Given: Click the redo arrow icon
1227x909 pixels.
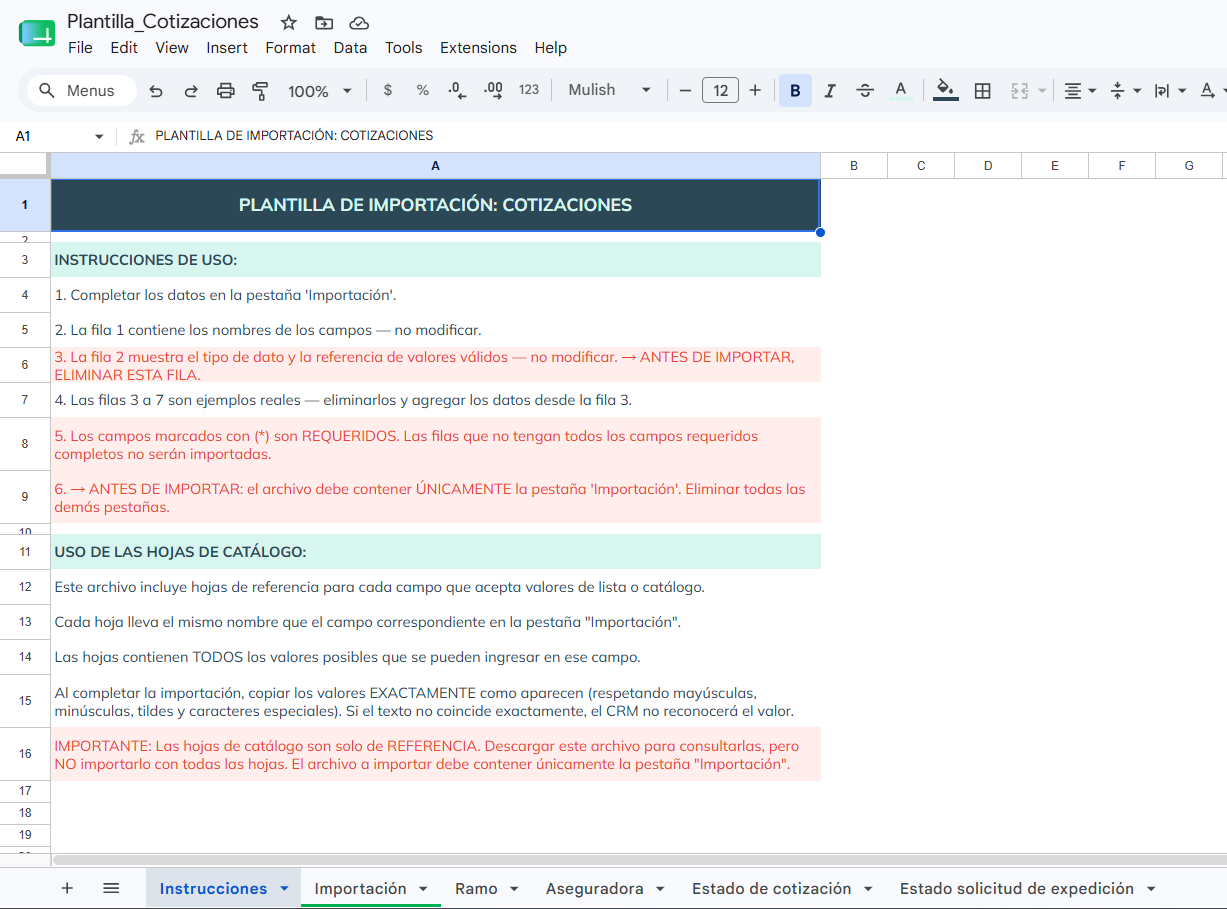Looking at the screenshot, I should [x=191, y=91].
